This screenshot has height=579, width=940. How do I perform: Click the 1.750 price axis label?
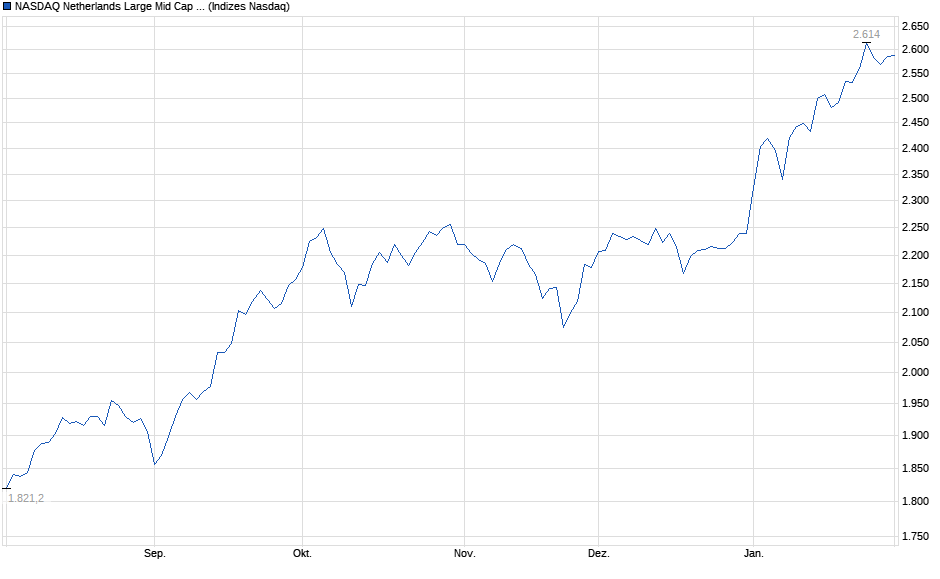[x=915, y=538]
